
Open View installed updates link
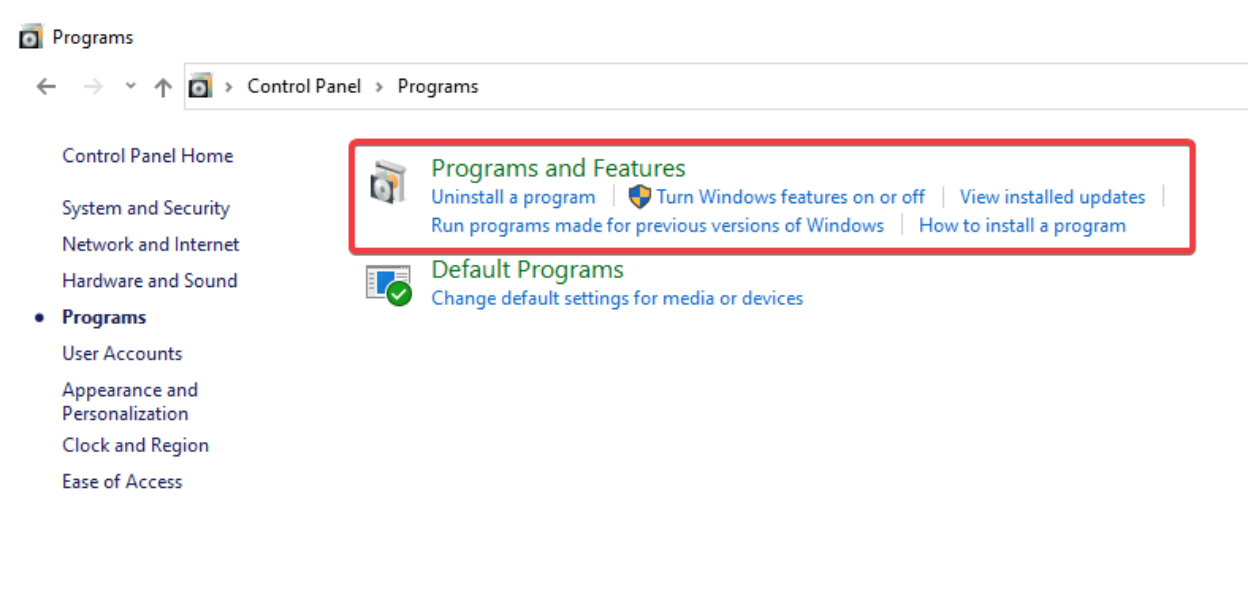1052,197
